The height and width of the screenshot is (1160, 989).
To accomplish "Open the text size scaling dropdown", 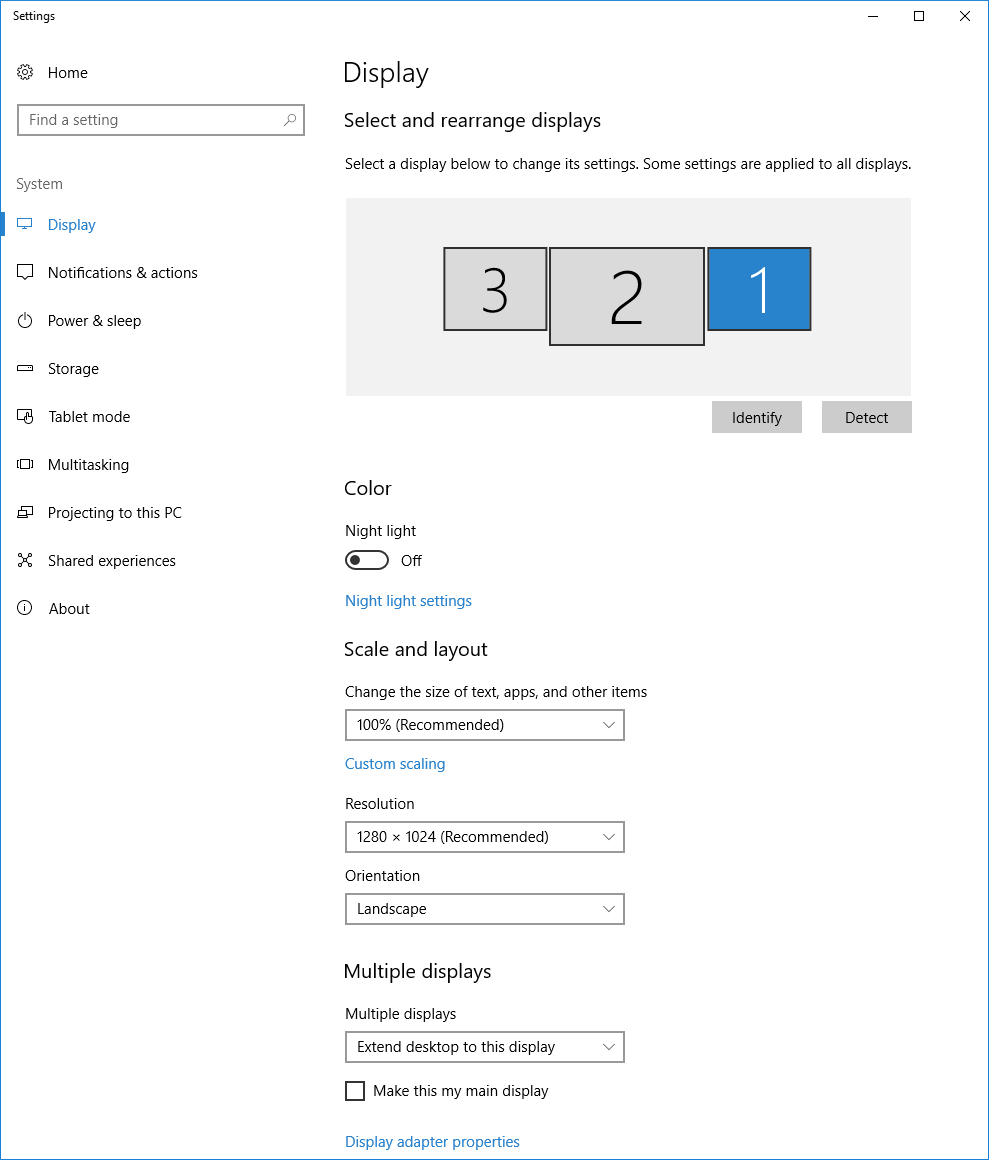I will [485, 725].
